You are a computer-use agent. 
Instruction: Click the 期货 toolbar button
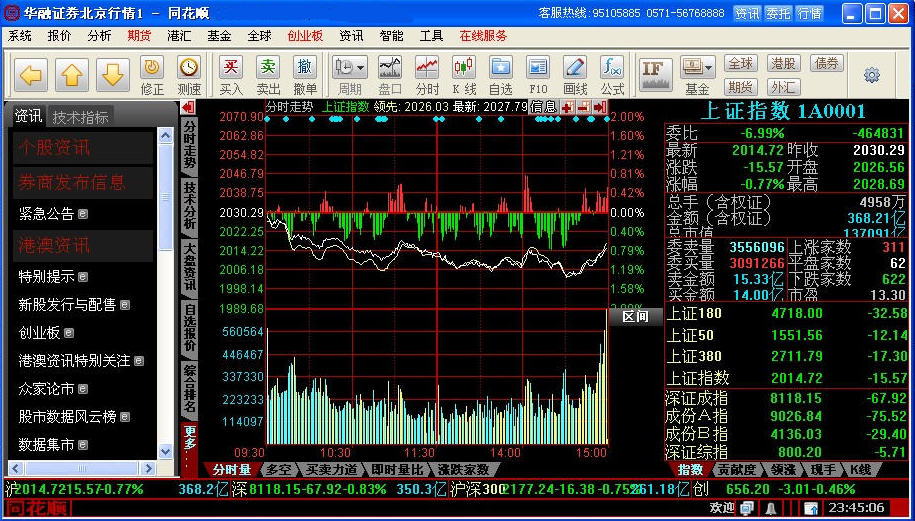coord(741,88)
